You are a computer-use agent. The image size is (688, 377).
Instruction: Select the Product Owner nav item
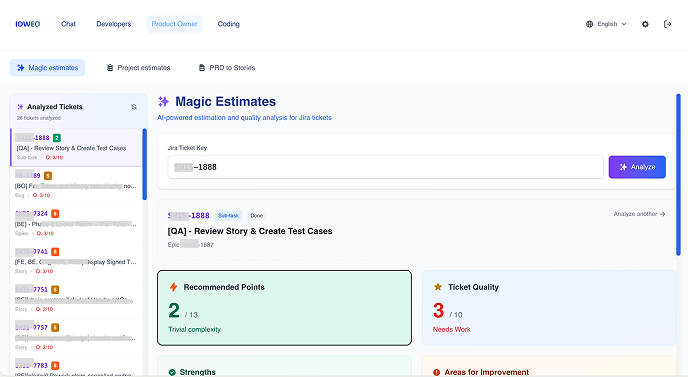[174, 24]
